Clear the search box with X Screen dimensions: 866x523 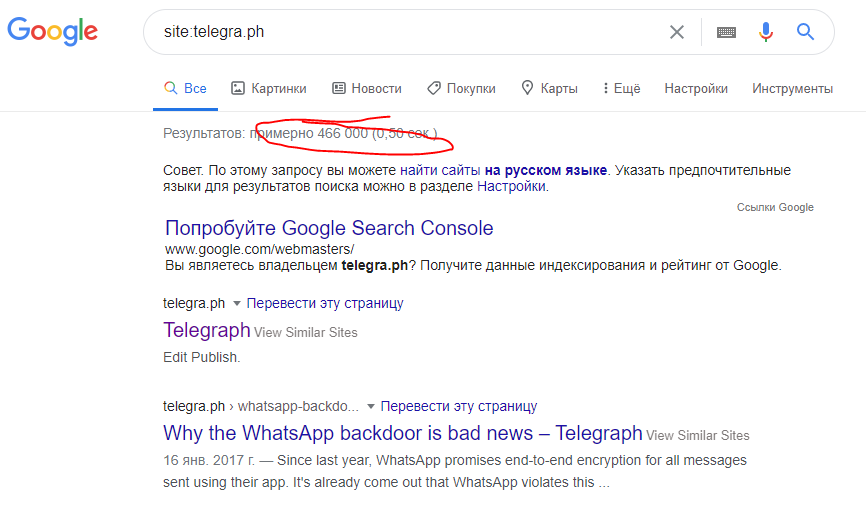coord(677,32)
